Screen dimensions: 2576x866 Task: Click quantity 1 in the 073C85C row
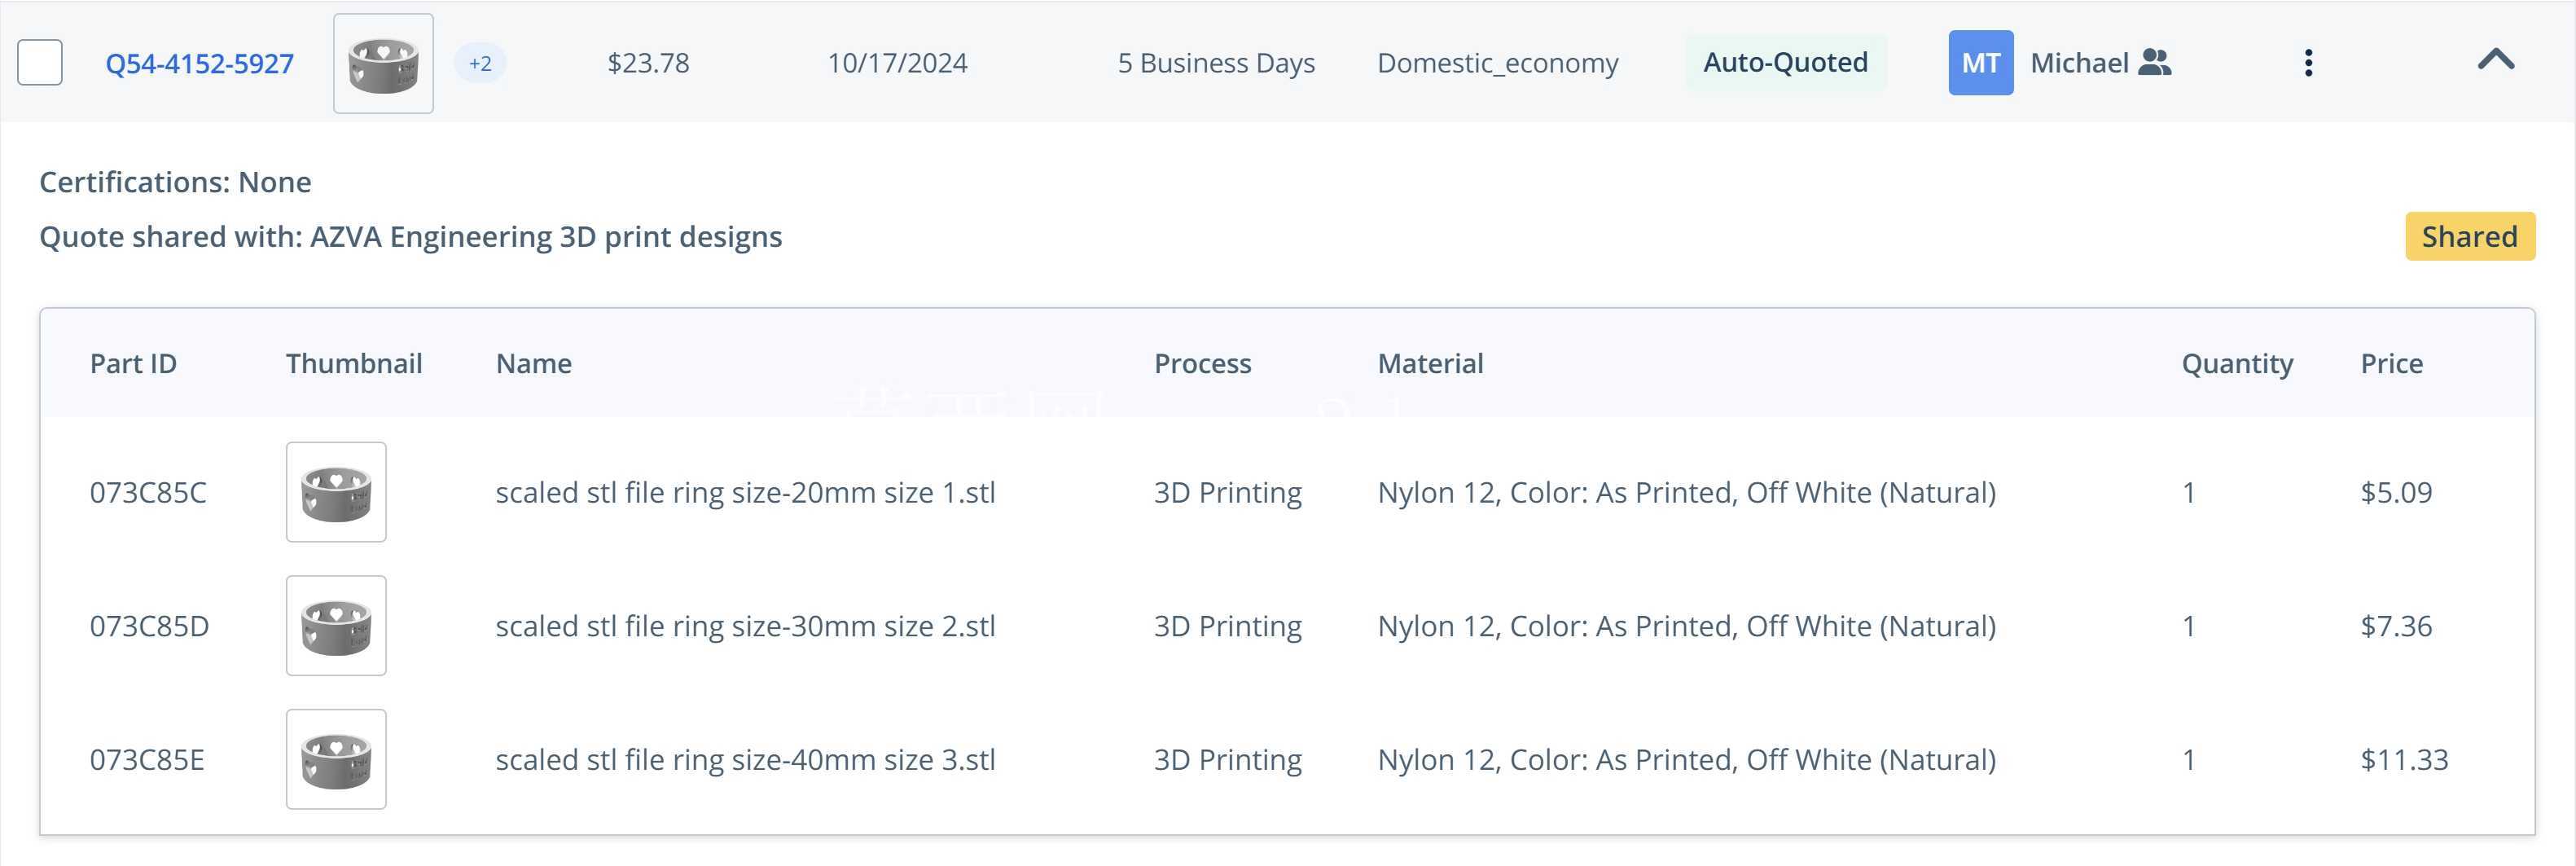point(2188,492)
